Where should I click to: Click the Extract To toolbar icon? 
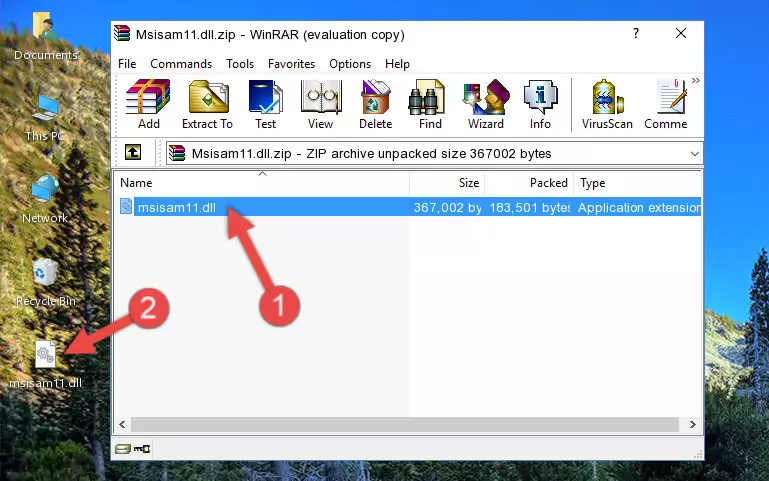tap(207, 104)
